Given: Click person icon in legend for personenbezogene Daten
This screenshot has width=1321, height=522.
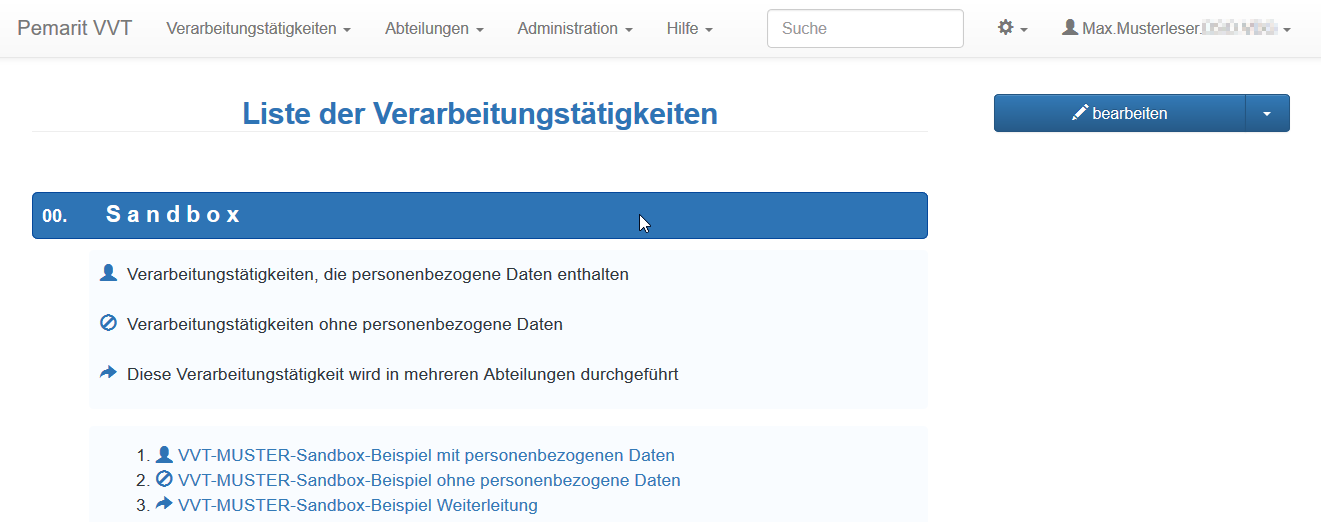Looking at the screenshot, I should tap(109, 273).
